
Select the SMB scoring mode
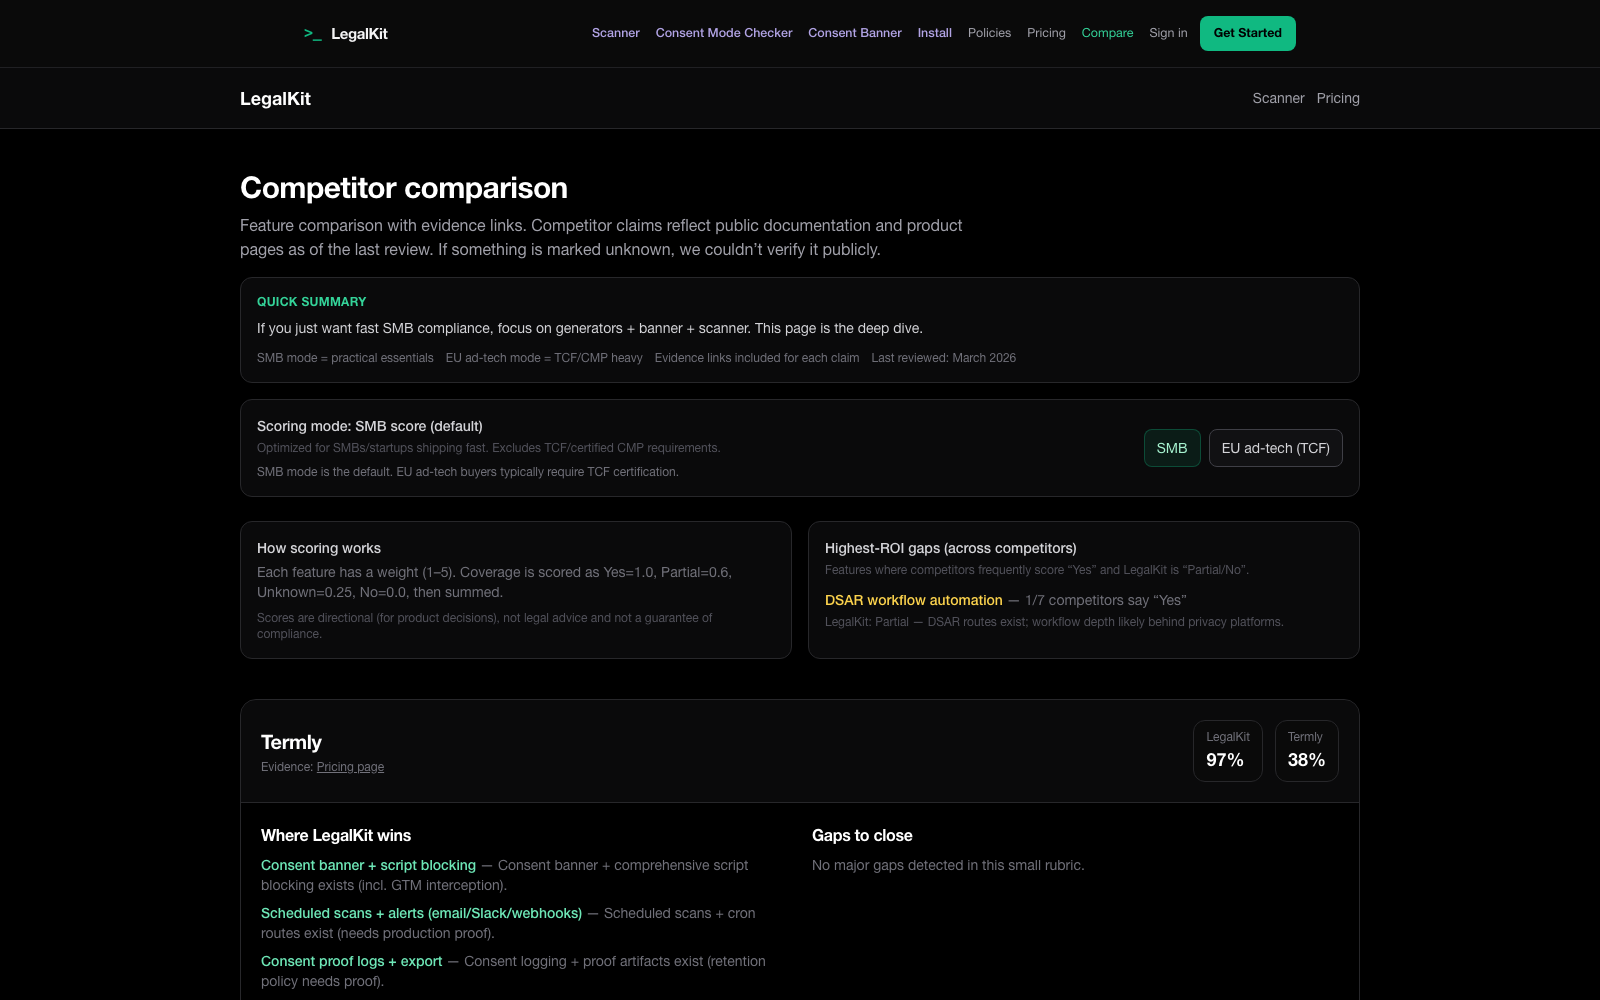click(1171, 448)
